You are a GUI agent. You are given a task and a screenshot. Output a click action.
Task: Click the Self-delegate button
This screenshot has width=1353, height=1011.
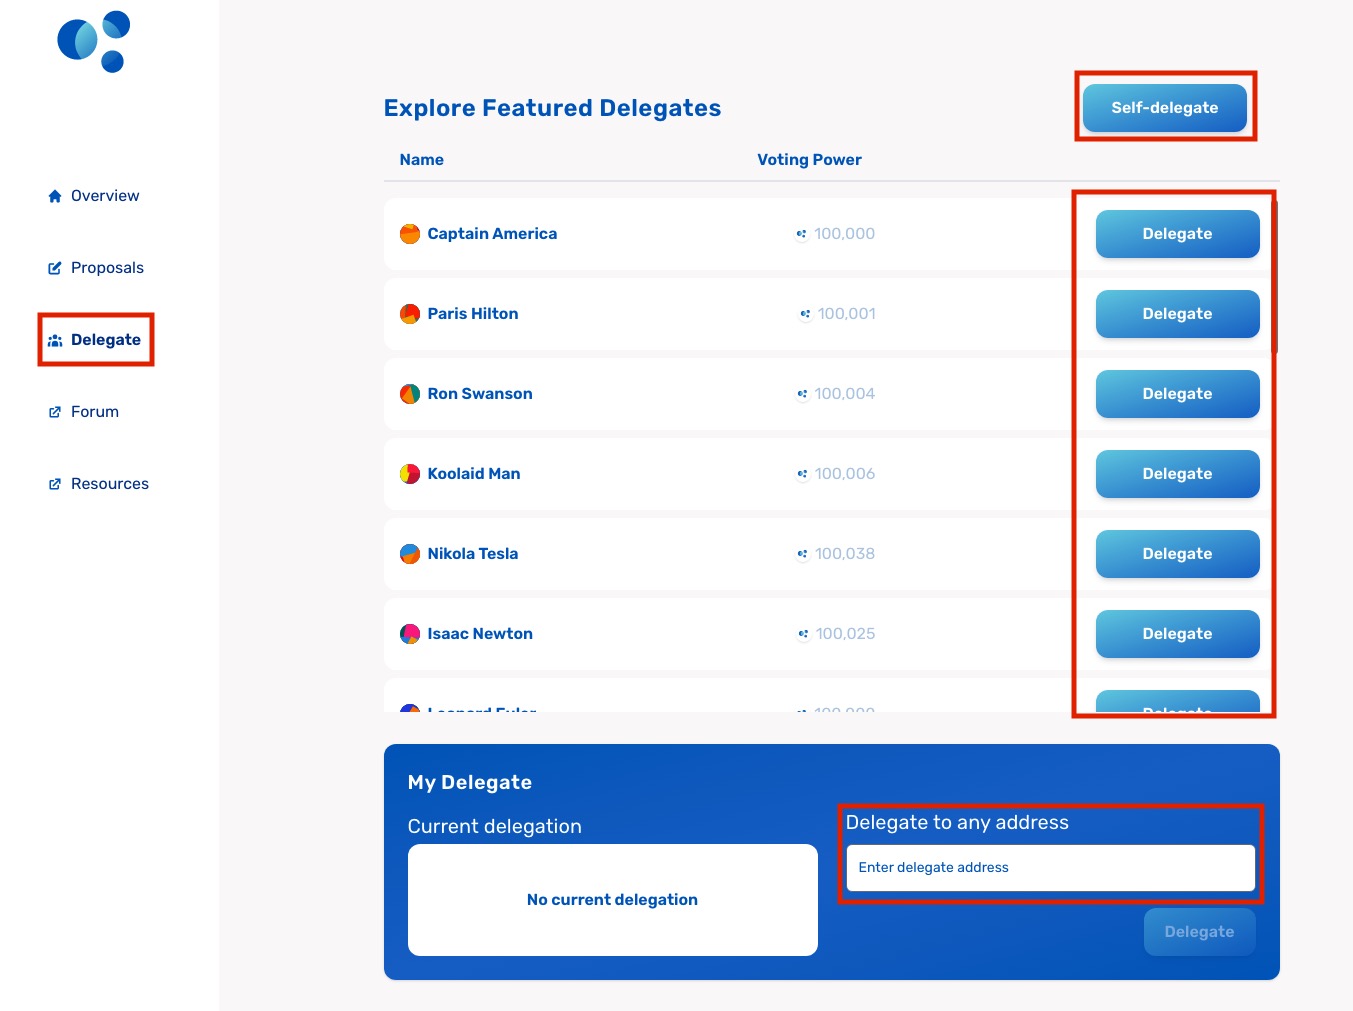[1165, 107]
